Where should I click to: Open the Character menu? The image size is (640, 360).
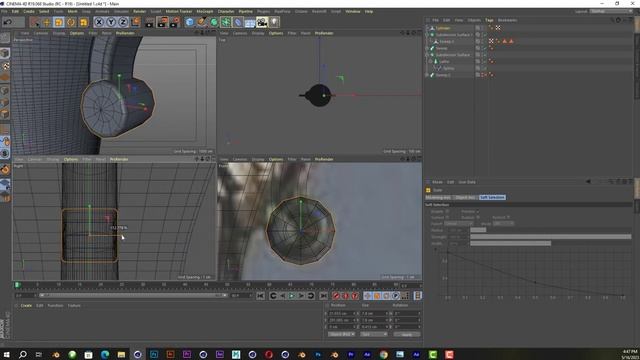[x=226, y=11]
